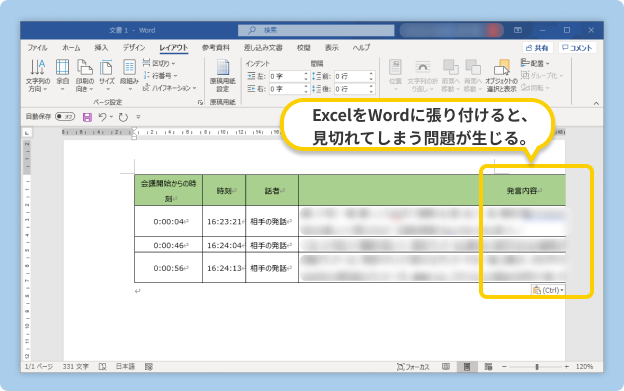Viewport: 624px width, 391px height.
Task: Click the 位置 position icon
Action: [x=395, y=75]
